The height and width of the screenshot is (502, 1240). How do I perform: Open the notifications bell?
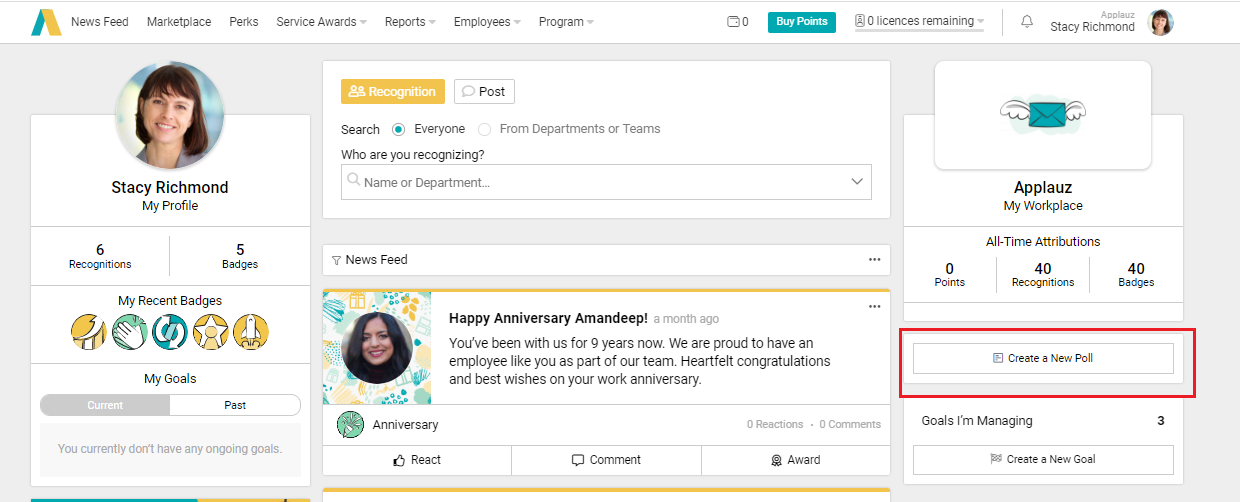tap(1027, 22)
